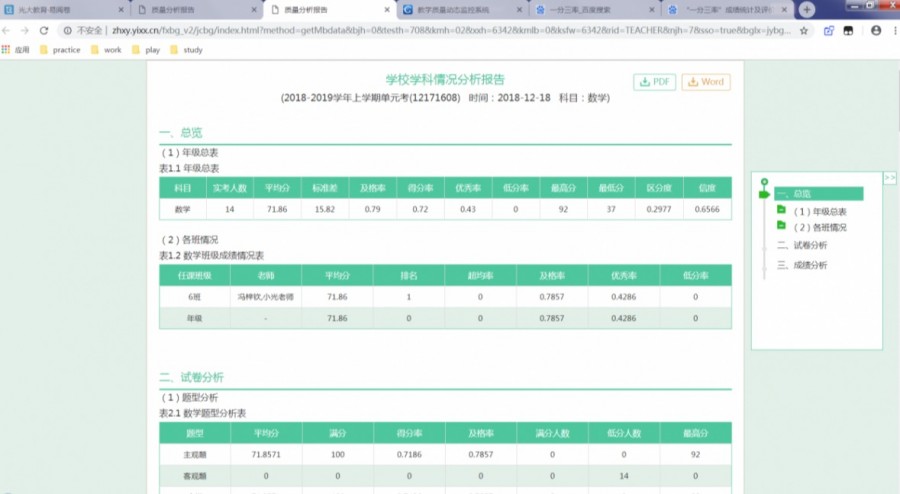Go to 二、试卷分析 outline entry
The image size is (900, 494).
pos(802,245)
